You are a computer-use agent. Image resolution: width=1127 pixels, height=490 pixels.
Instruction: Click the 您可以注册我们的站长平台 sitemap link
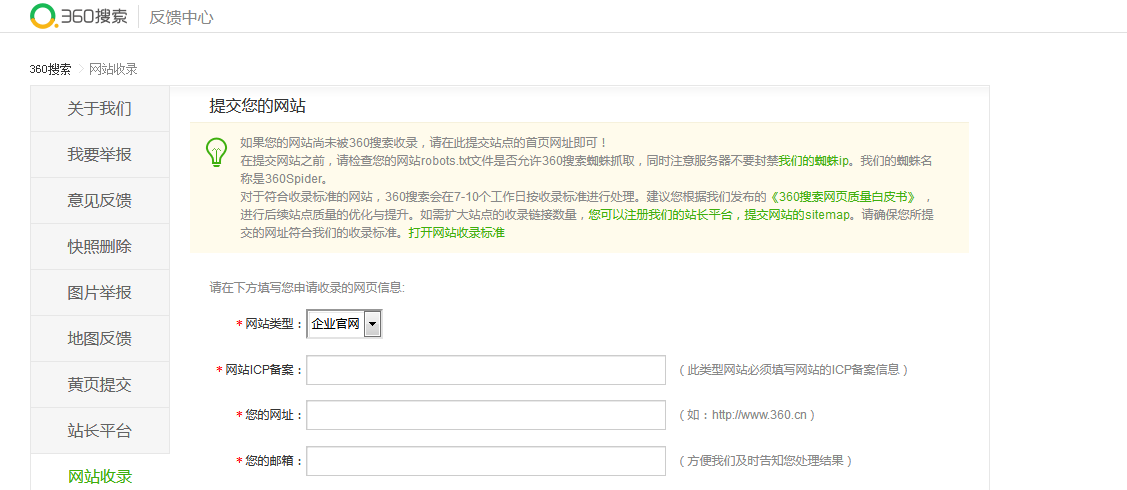(719, 214)
